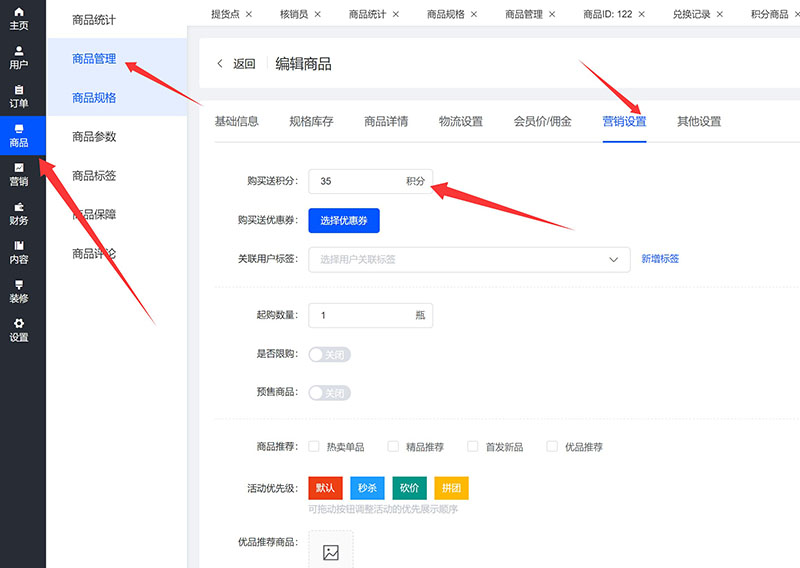This screenshot has height=568, width=800.
Task: Select the orange 拼团 priority tag
Action: pyautogui.click(x=451, y=488)
